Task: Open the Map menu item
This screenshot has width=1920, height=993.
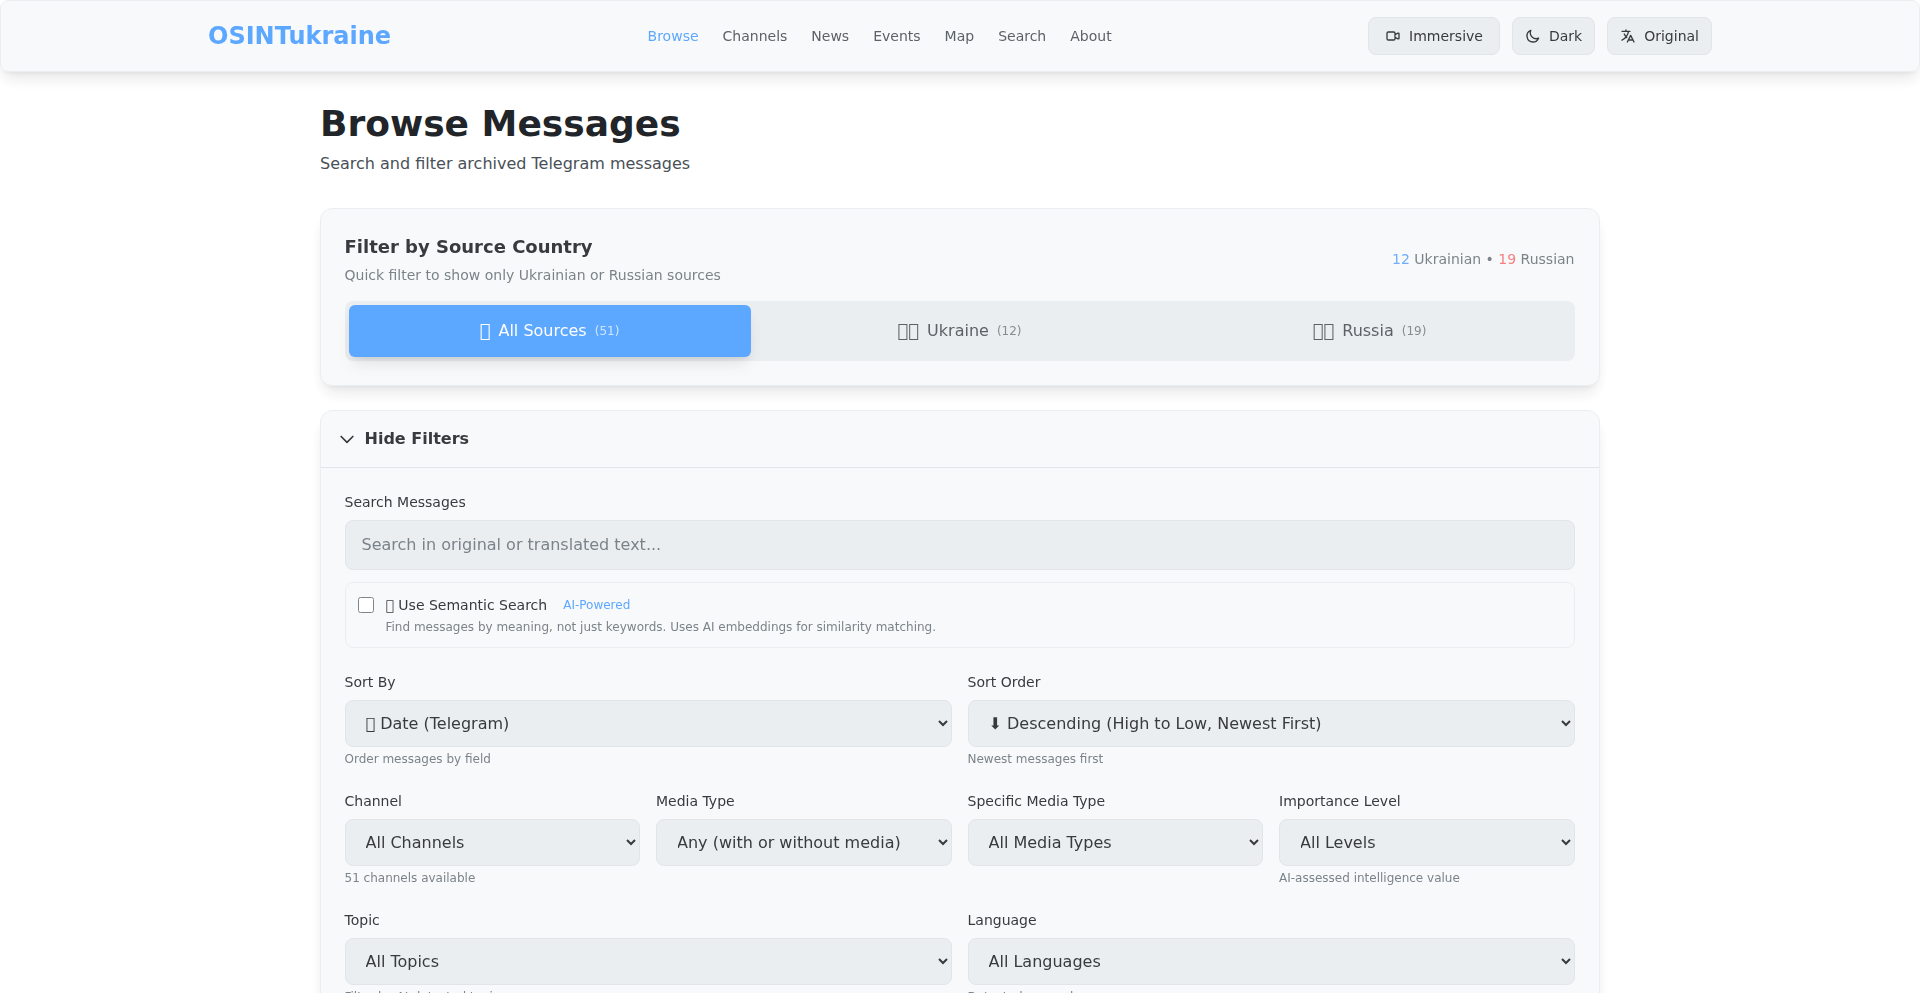Action: tap(958, 36)
